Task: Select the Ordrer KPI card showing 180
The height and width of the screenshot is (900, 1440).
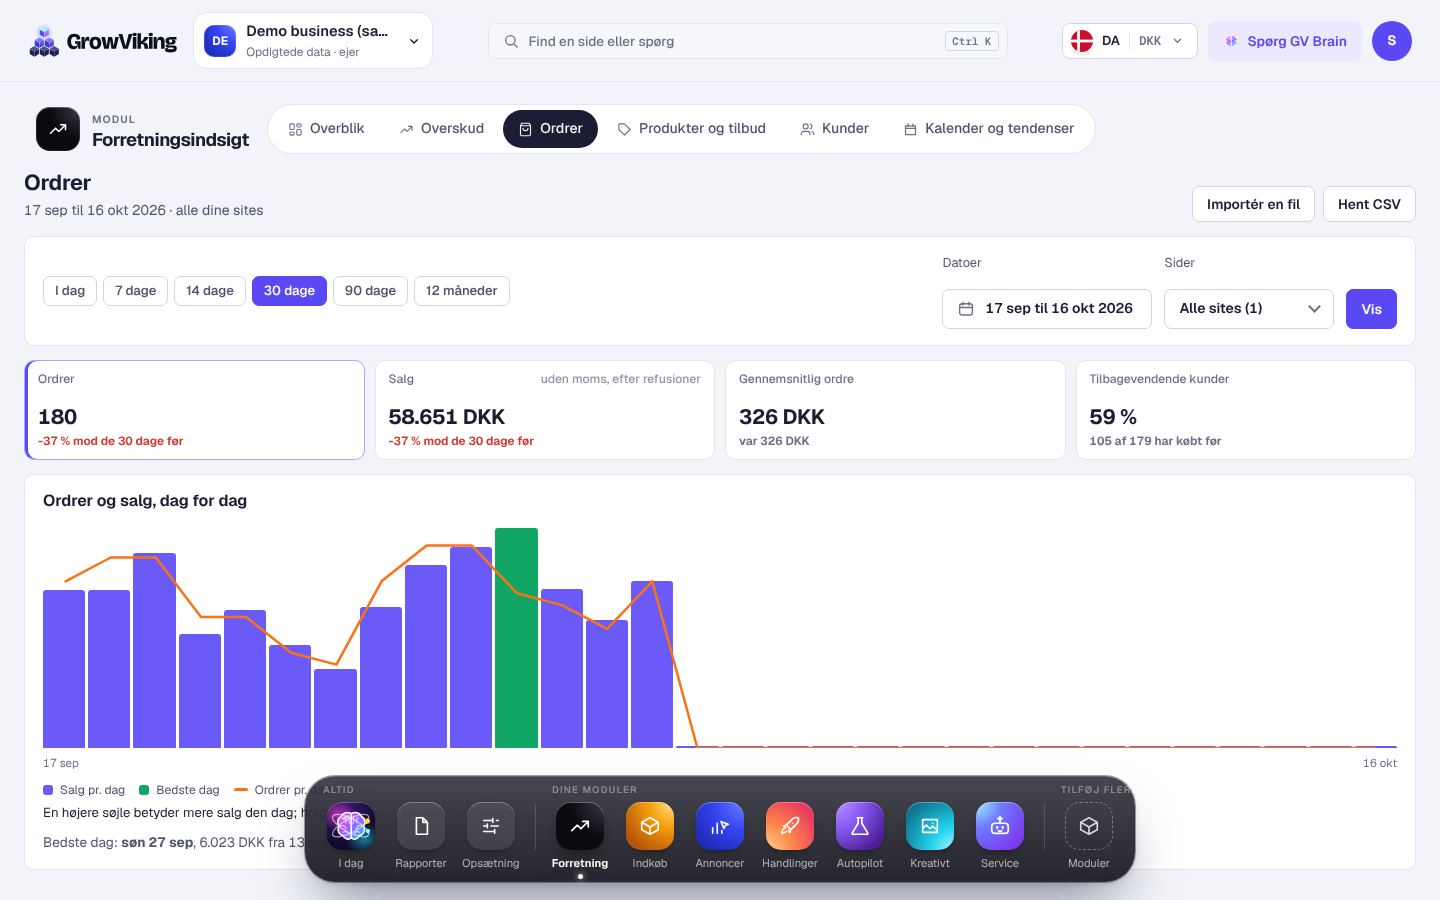Action: coord(195,410)
